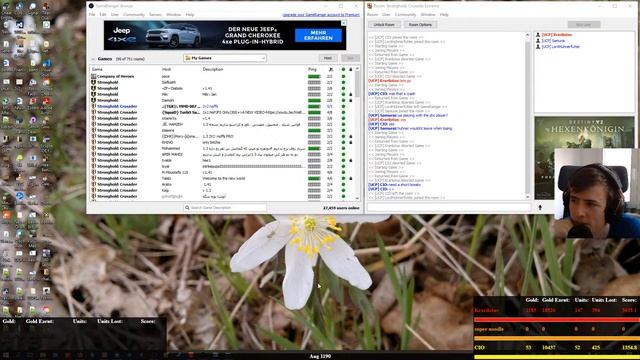Click the GameRanger title bar icon

tap(91, 6)
